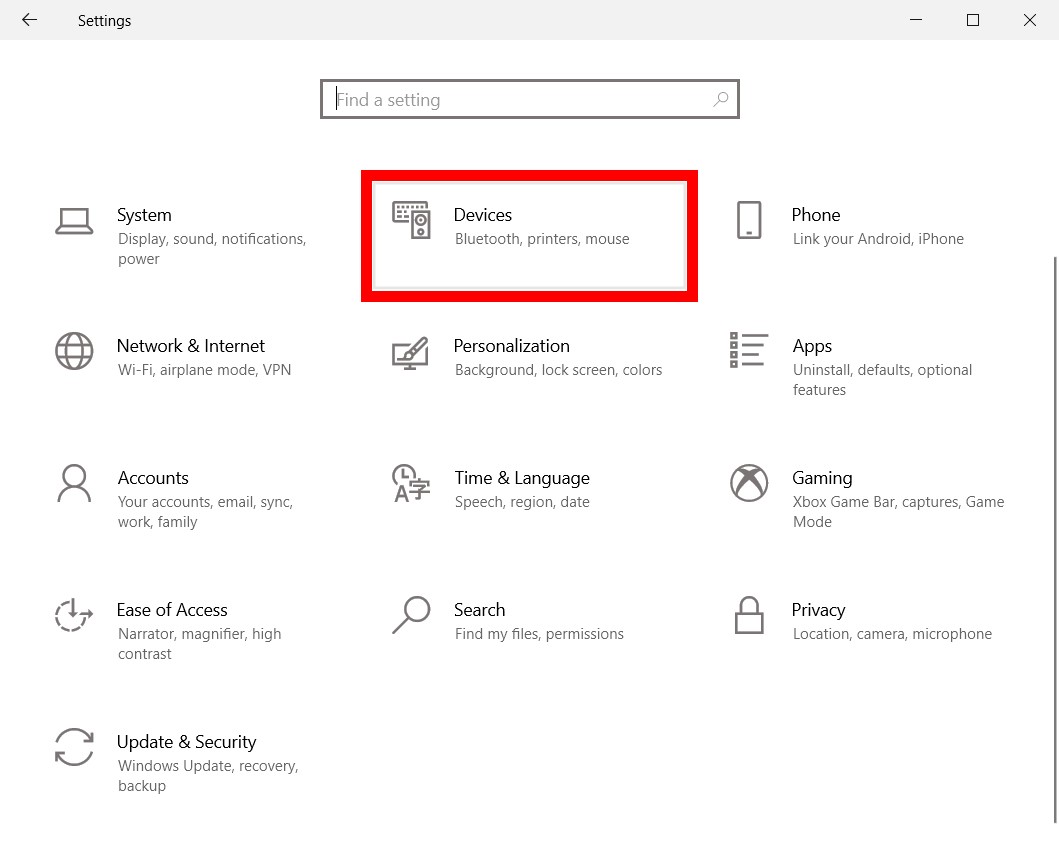Viewport: 1059px width, 843px height.
Task: Select the Network & Internet globe icon
Action: (x=74, y=351)
